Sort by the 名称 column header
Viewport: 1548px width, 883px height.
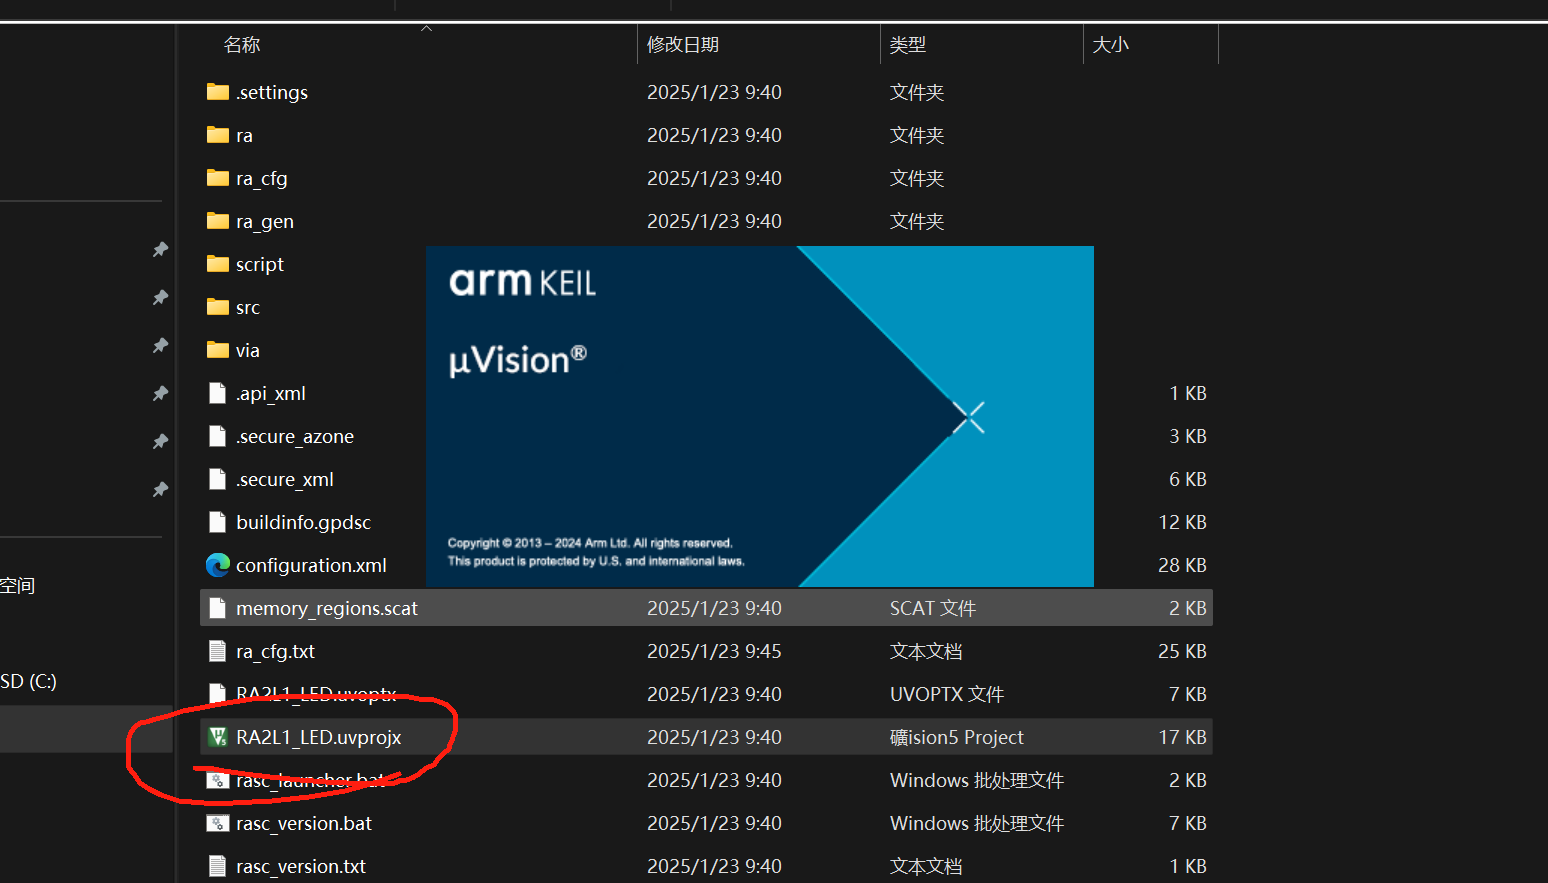coord(242,45)
